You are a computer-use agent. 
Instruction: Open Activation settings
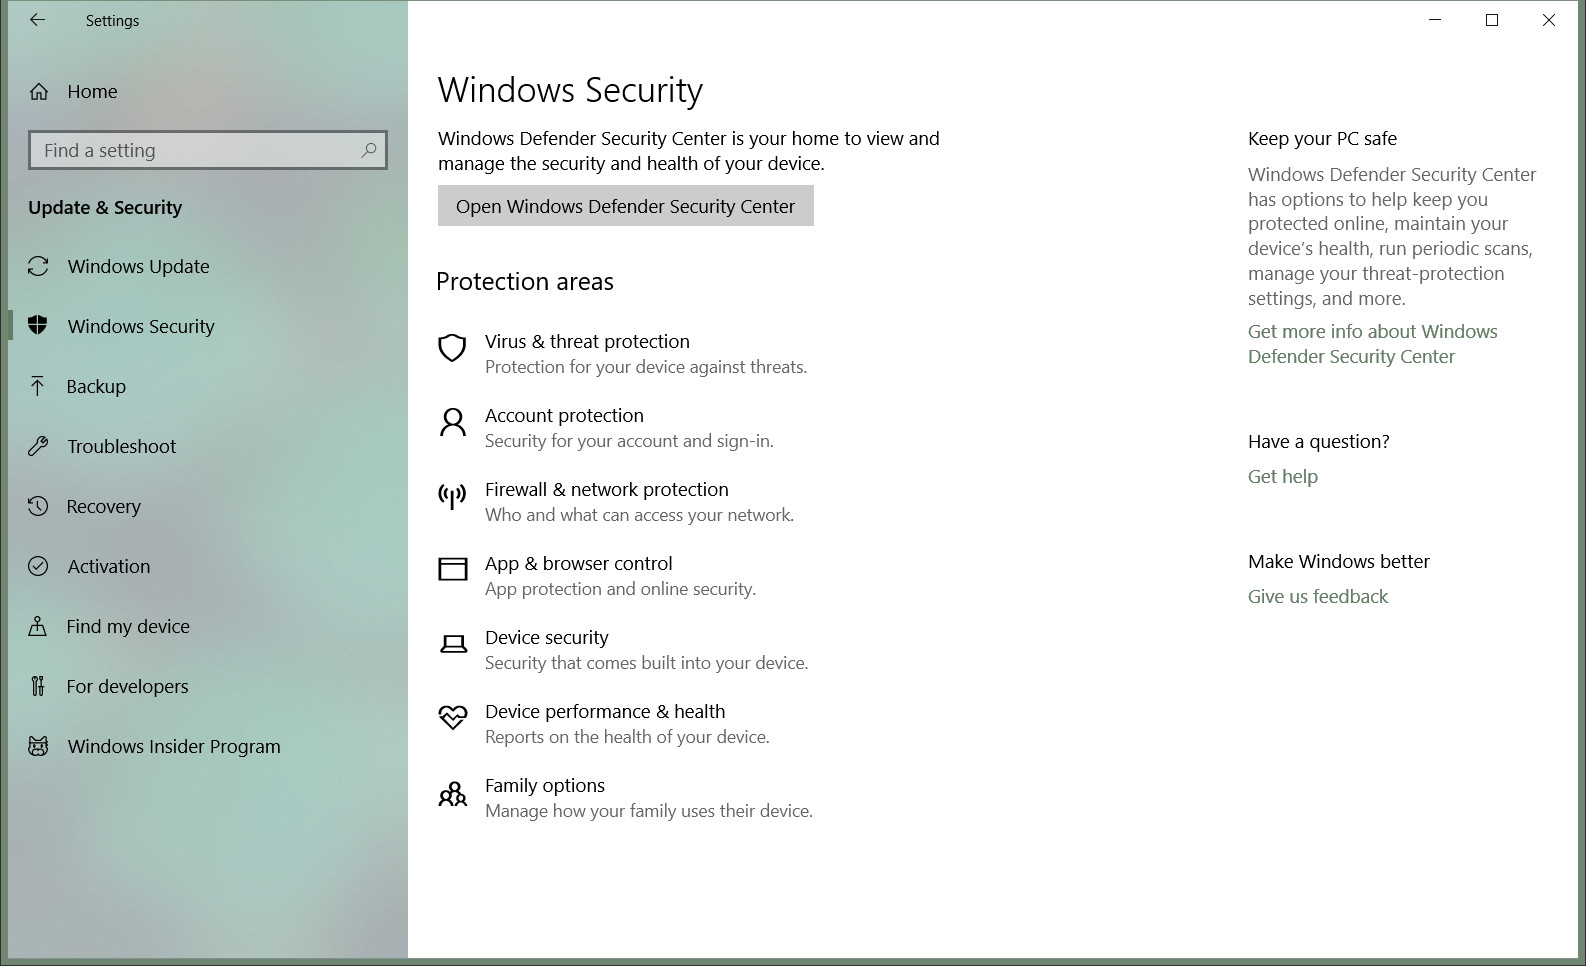tap(108, 566)
